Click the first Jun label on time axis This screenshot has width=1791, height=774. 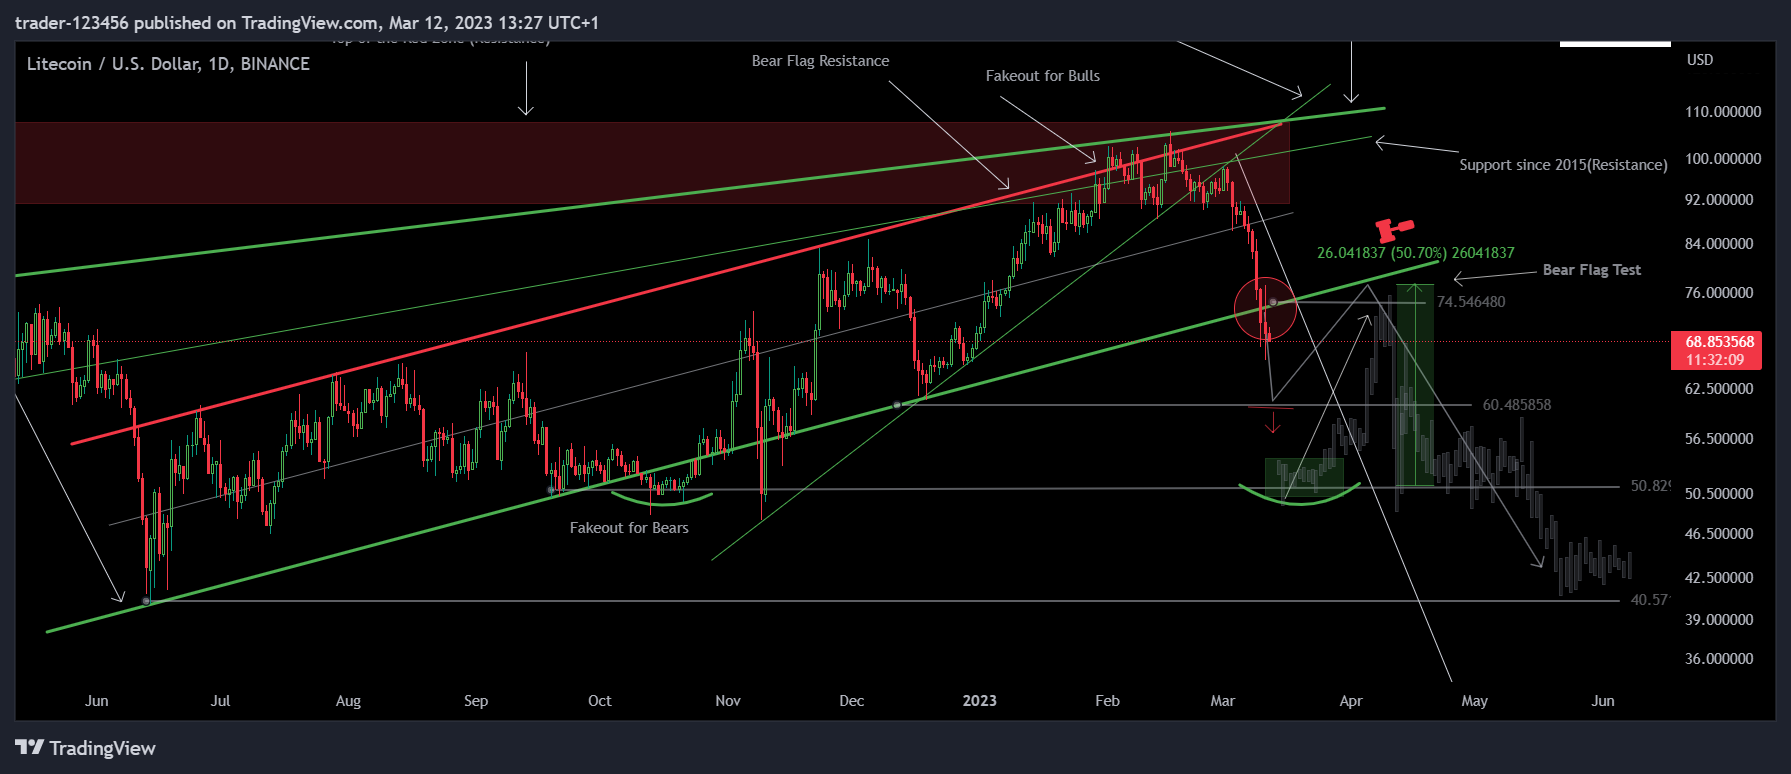pyautogui.click(x=97, y=701)
